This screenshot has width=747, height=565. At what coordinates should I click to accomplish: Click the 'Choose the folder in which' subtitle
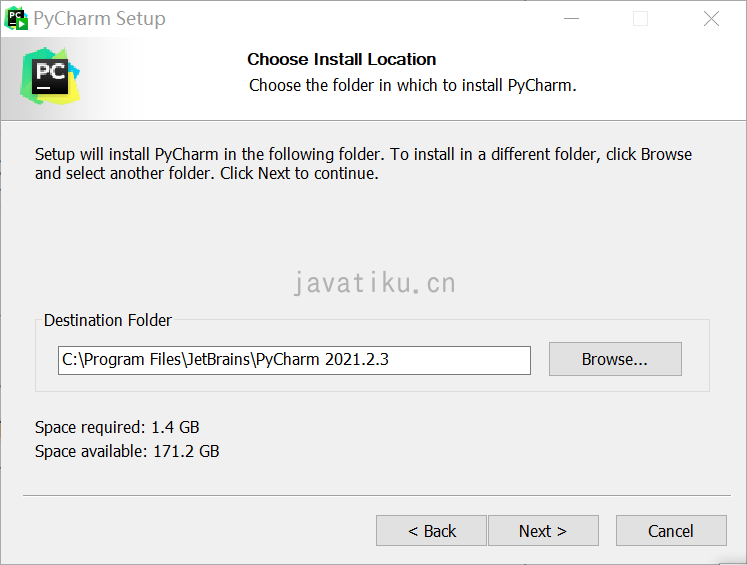click(413, 85)
